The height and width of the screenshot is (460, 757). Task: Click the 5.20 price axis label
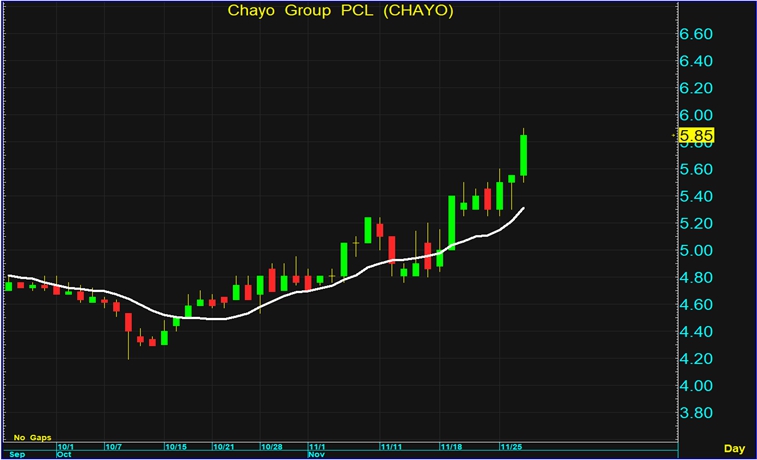click(x=696, y=223)
